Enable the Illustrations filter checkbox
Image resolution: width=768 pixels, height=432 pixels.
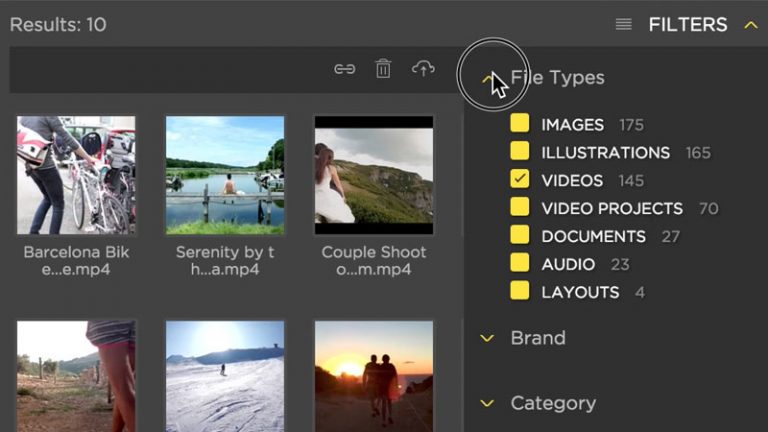click(519, 152)
